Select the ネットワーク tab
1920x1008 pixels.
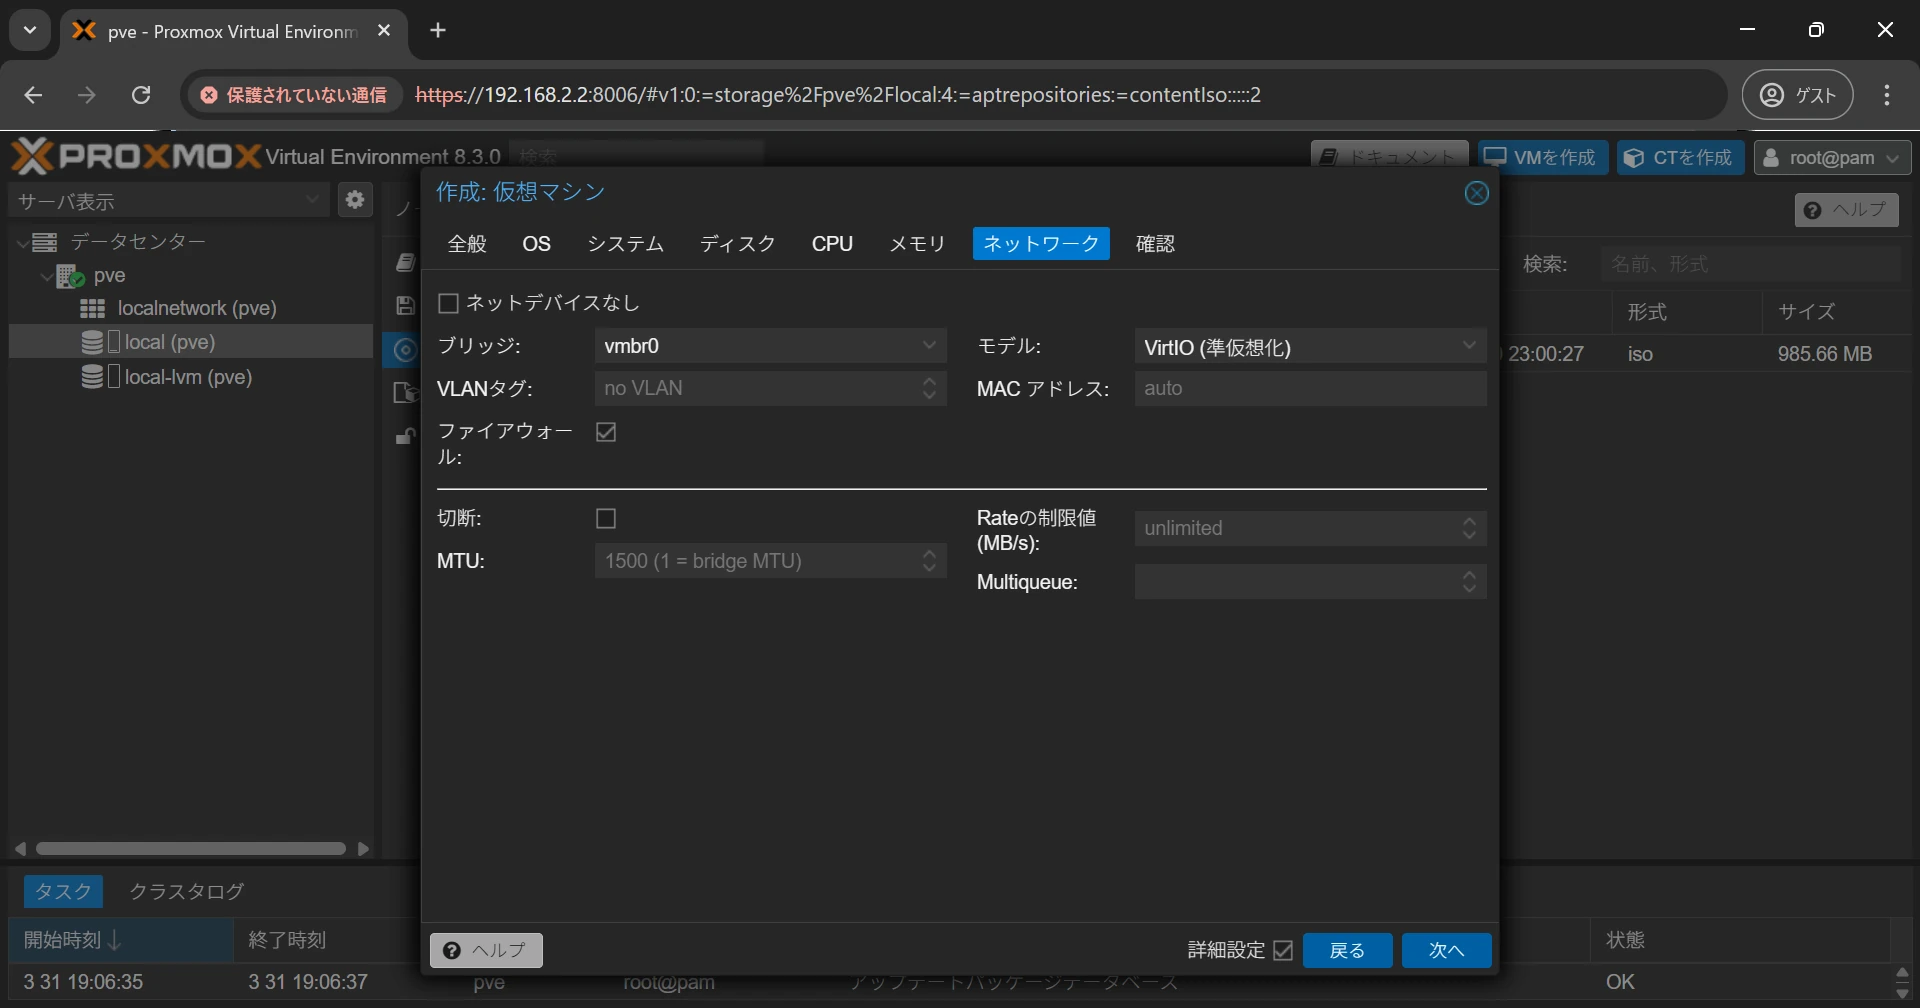point(1041,244)
